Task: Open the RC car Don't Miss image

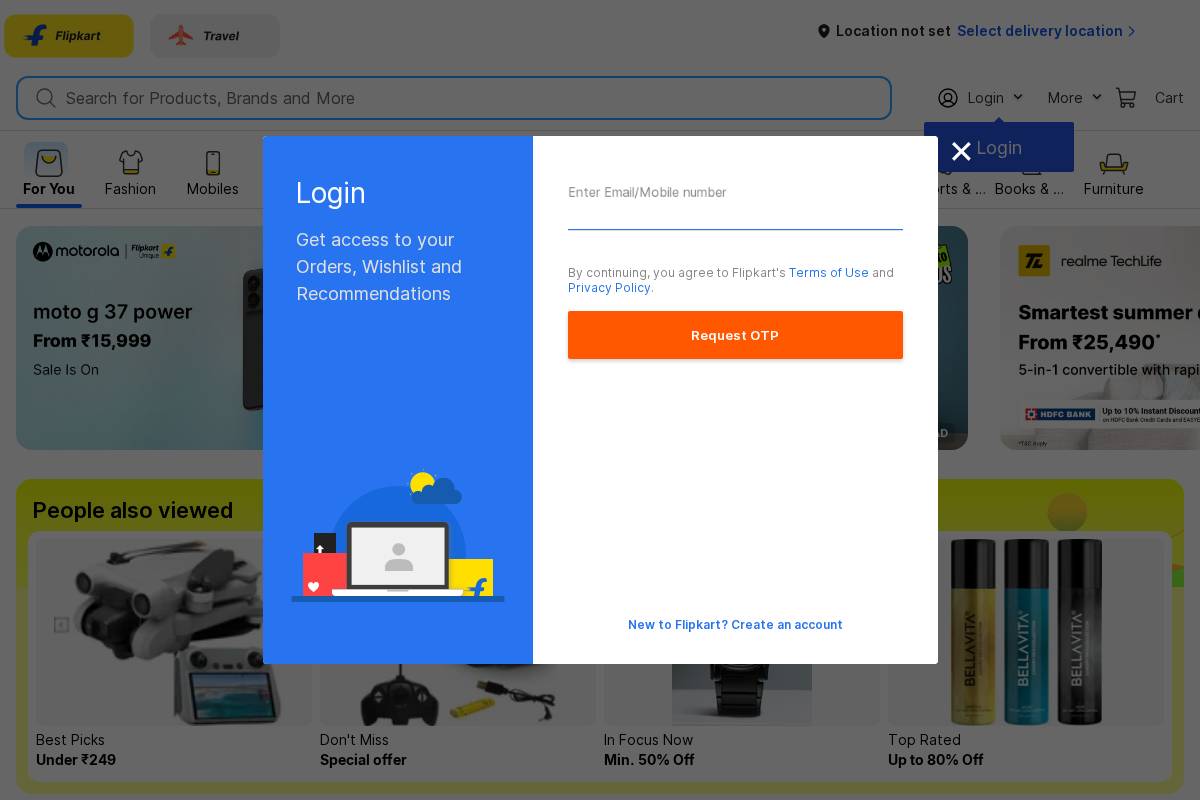Action: (x=457, y=695)
